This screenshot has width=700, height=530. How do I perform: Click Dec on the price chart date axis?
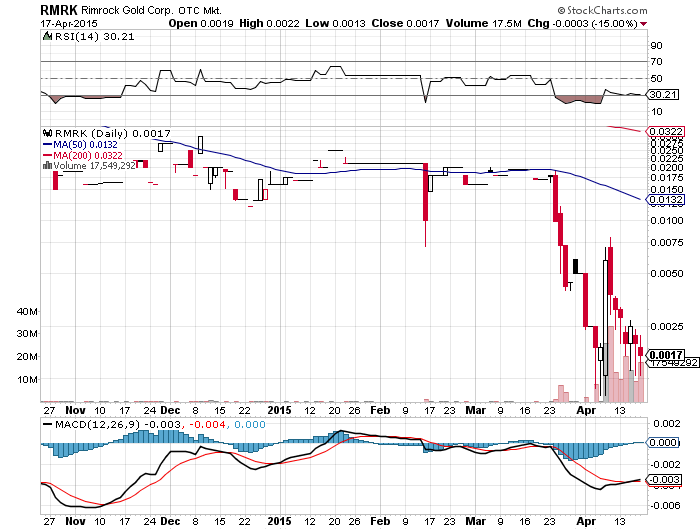[170, 410]
